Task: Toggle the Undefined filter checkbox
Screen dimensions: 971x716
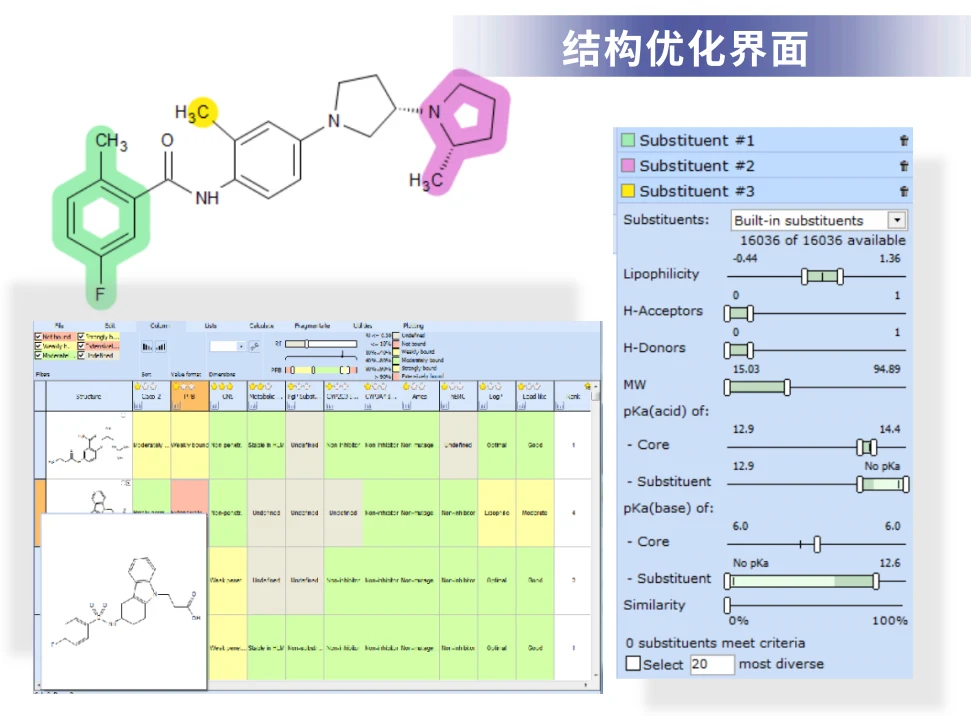Action: [x=81, y=355]
